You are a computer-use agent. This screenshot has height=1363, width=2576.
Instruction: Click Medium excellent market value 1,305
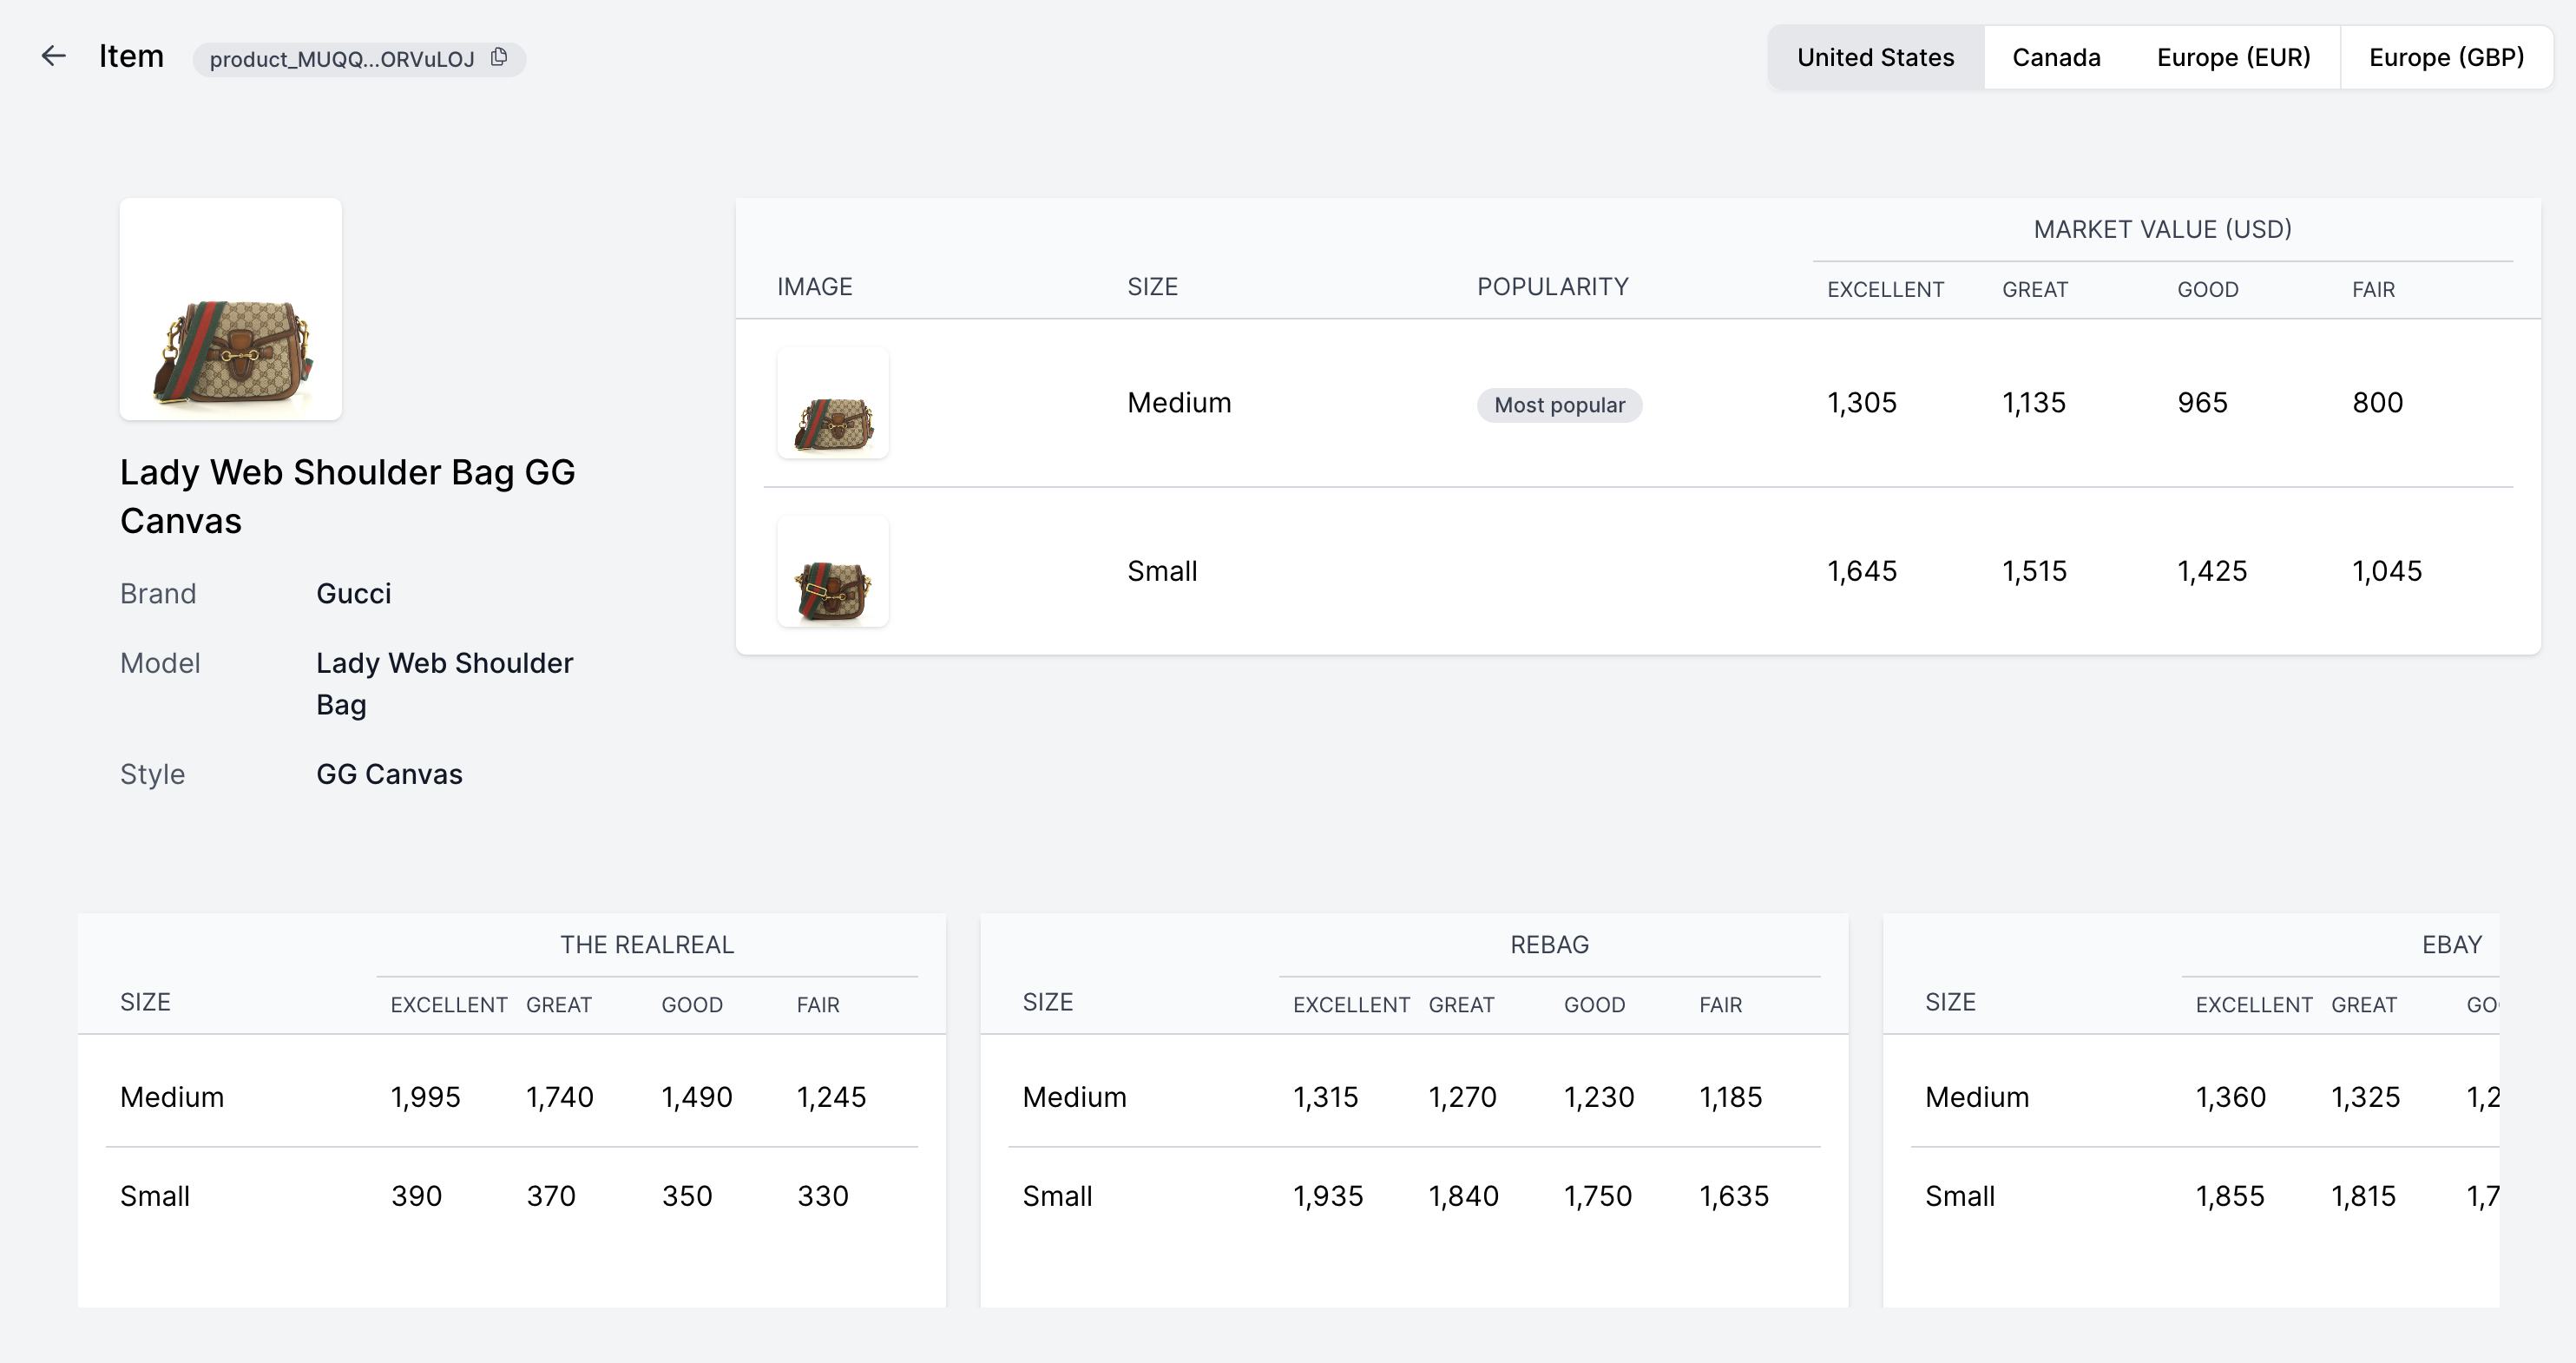pos(1861,403)
